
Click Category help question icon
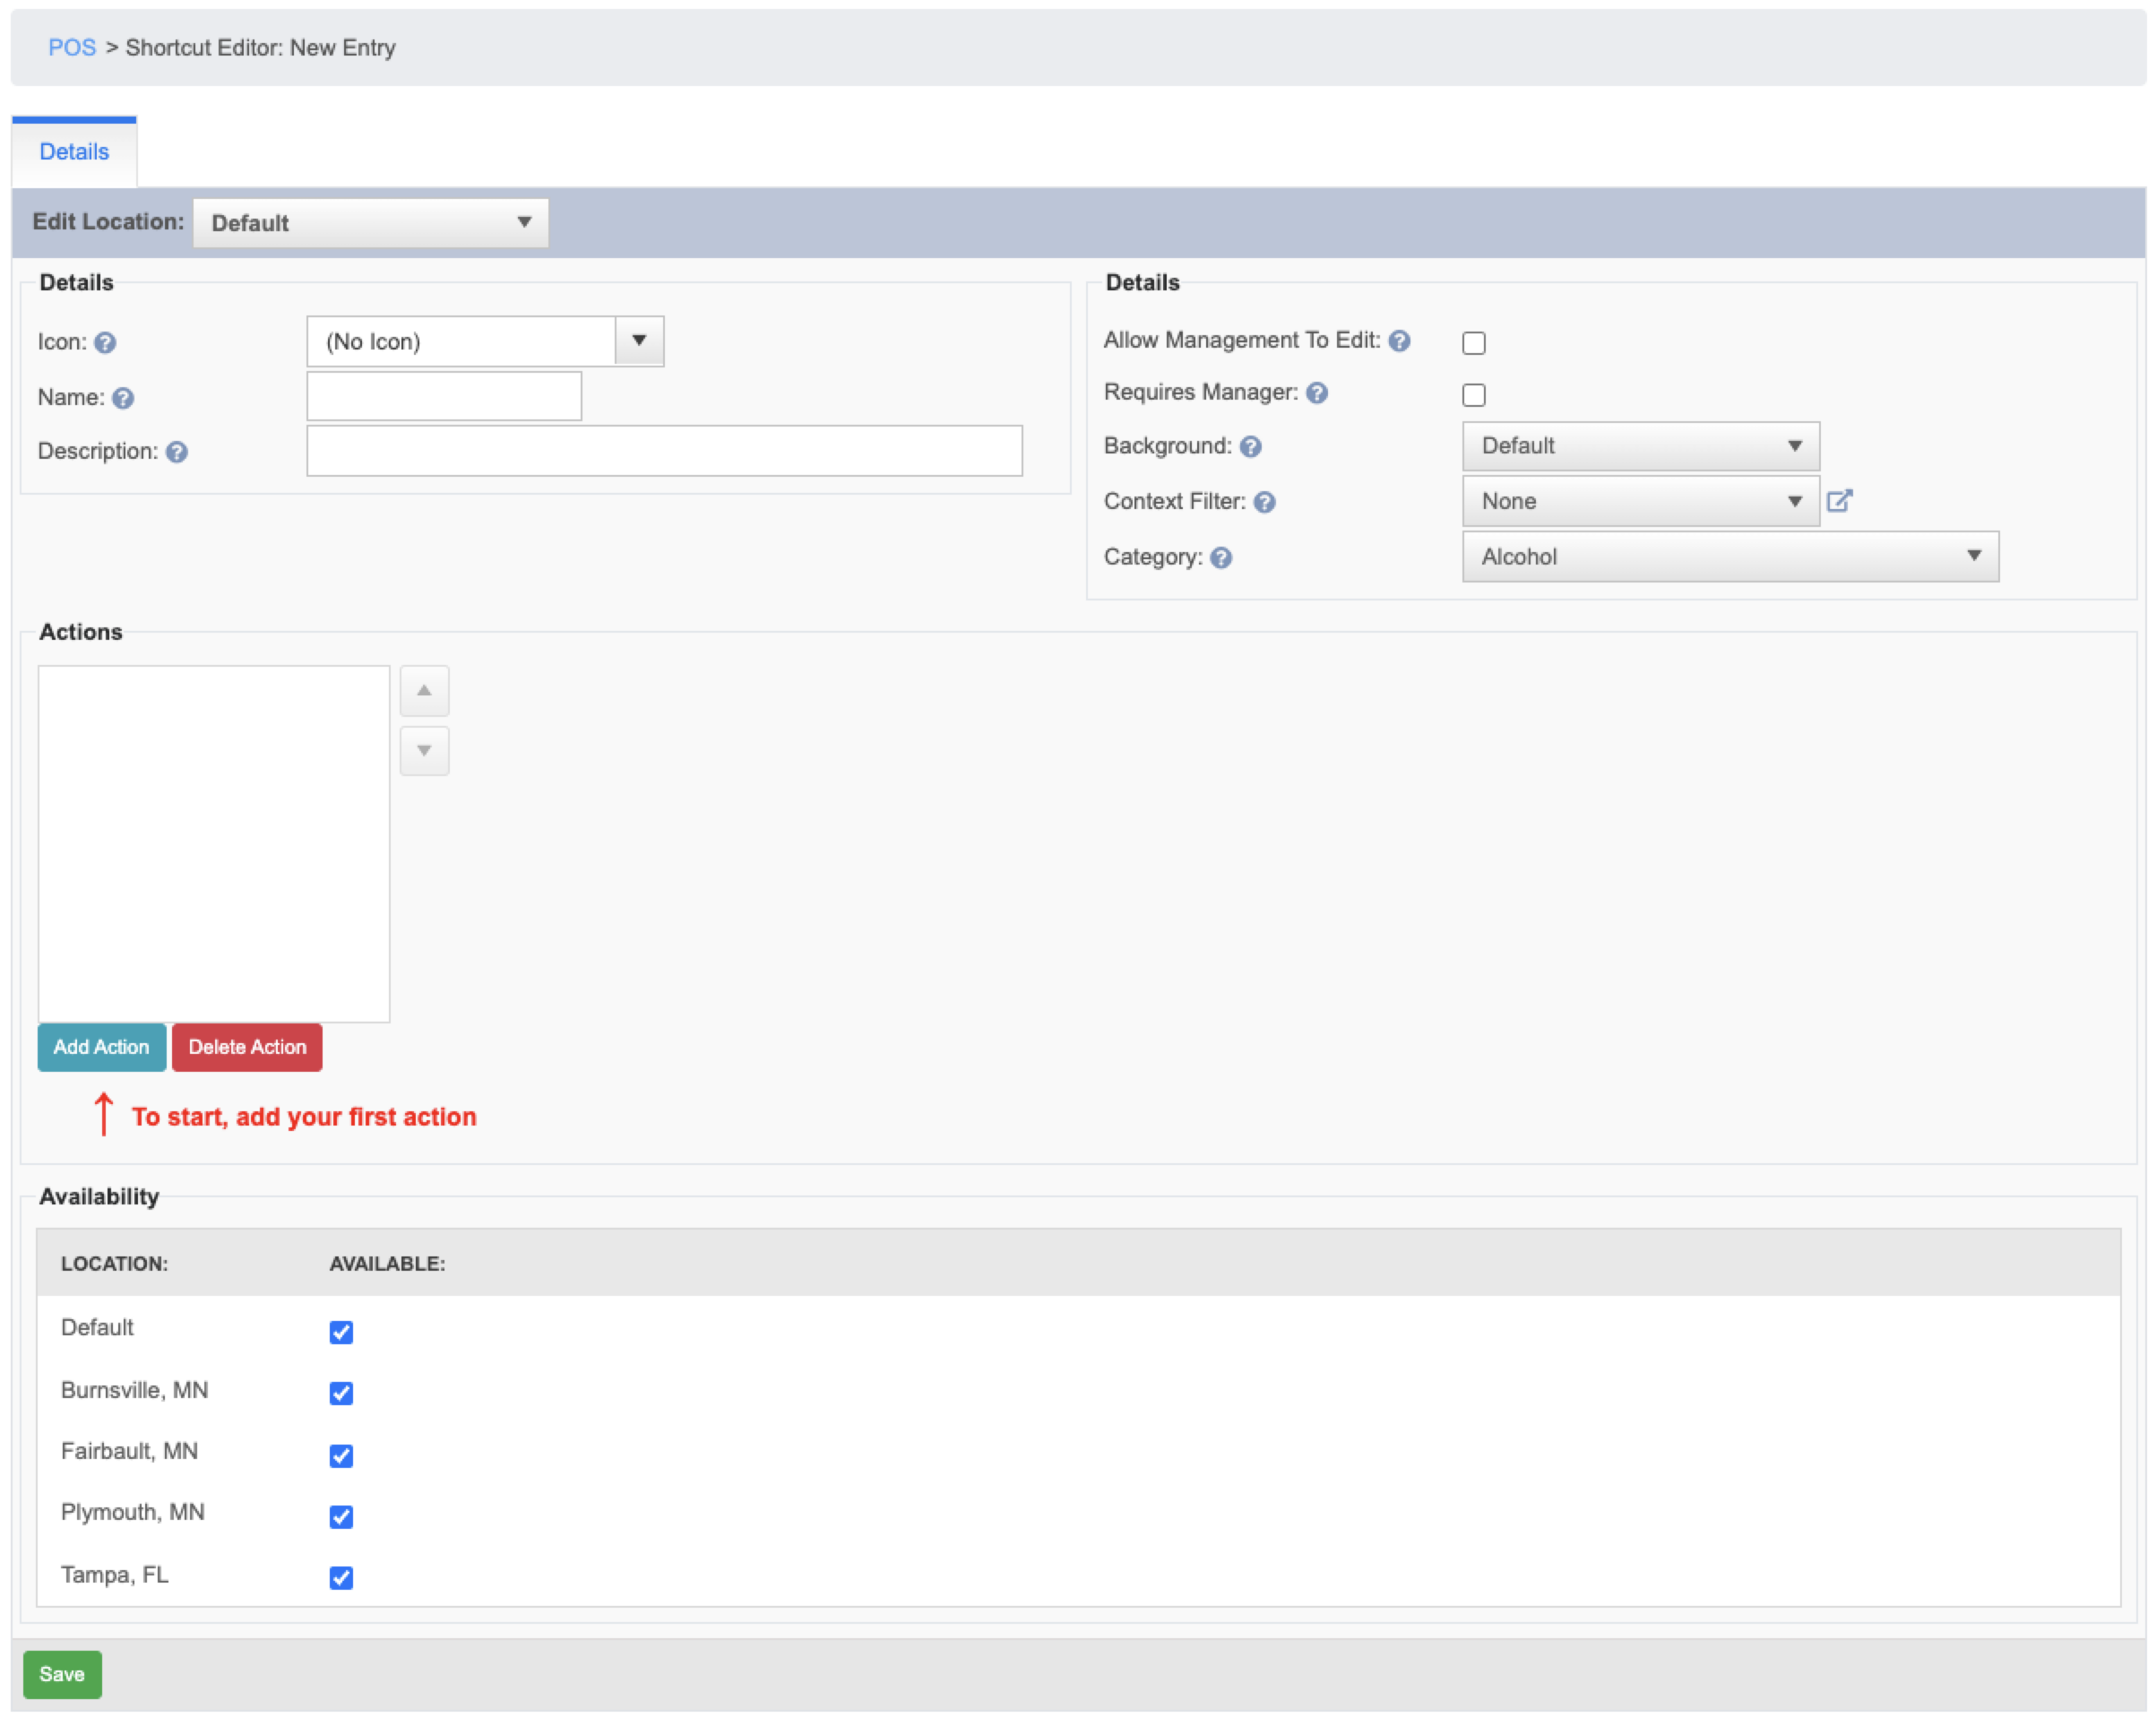(x=1220, y=558)
